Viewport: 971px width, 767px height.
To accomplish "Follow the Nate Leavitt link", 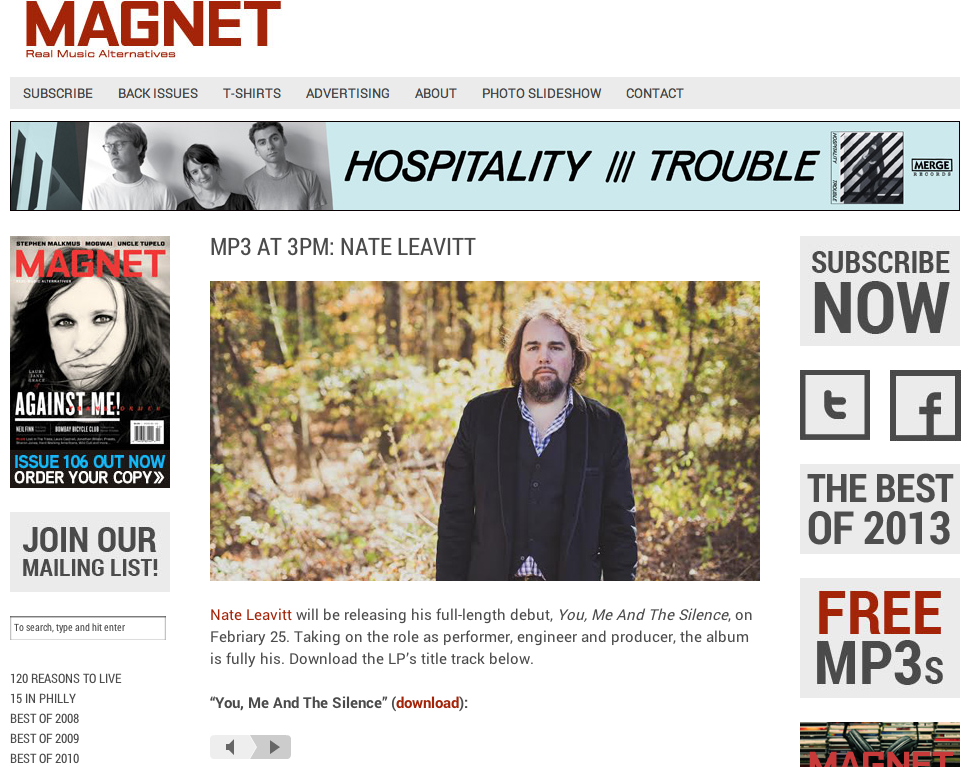I will click(251, 615).
